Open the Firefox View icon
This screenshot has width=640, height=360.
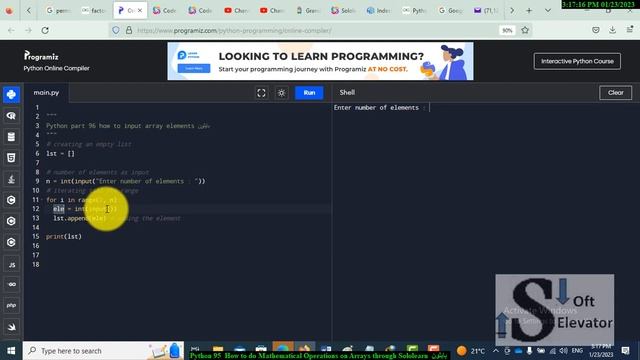(9, 11)
